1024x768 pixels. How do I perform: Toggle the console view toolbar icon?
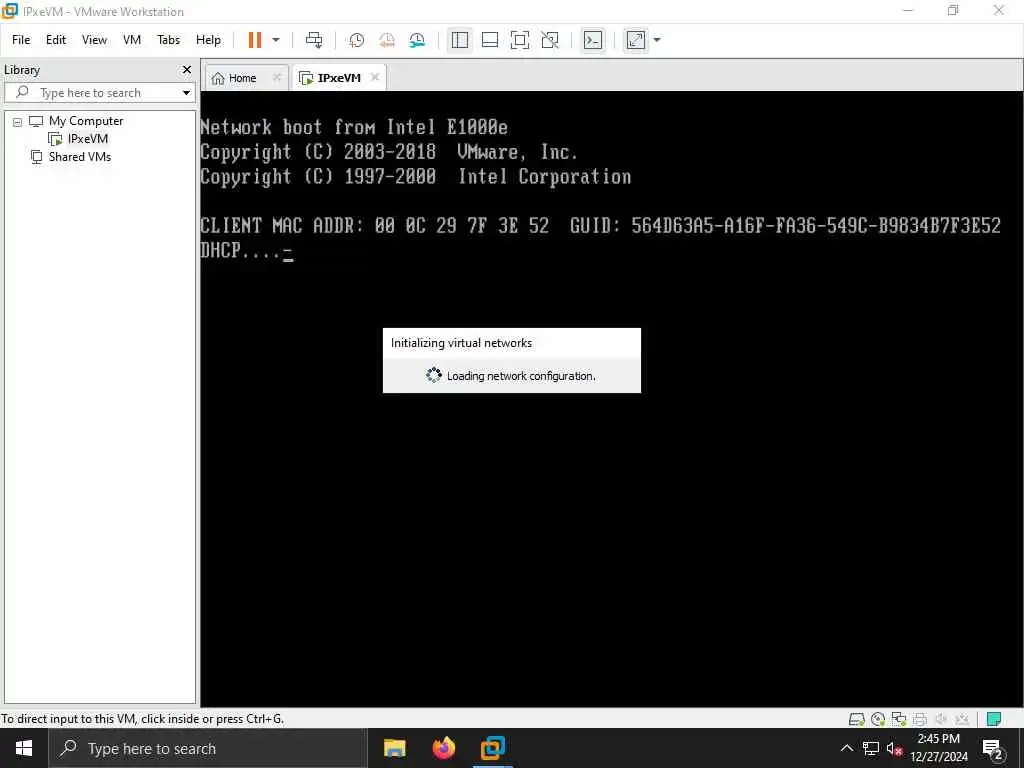coord(592,40)
